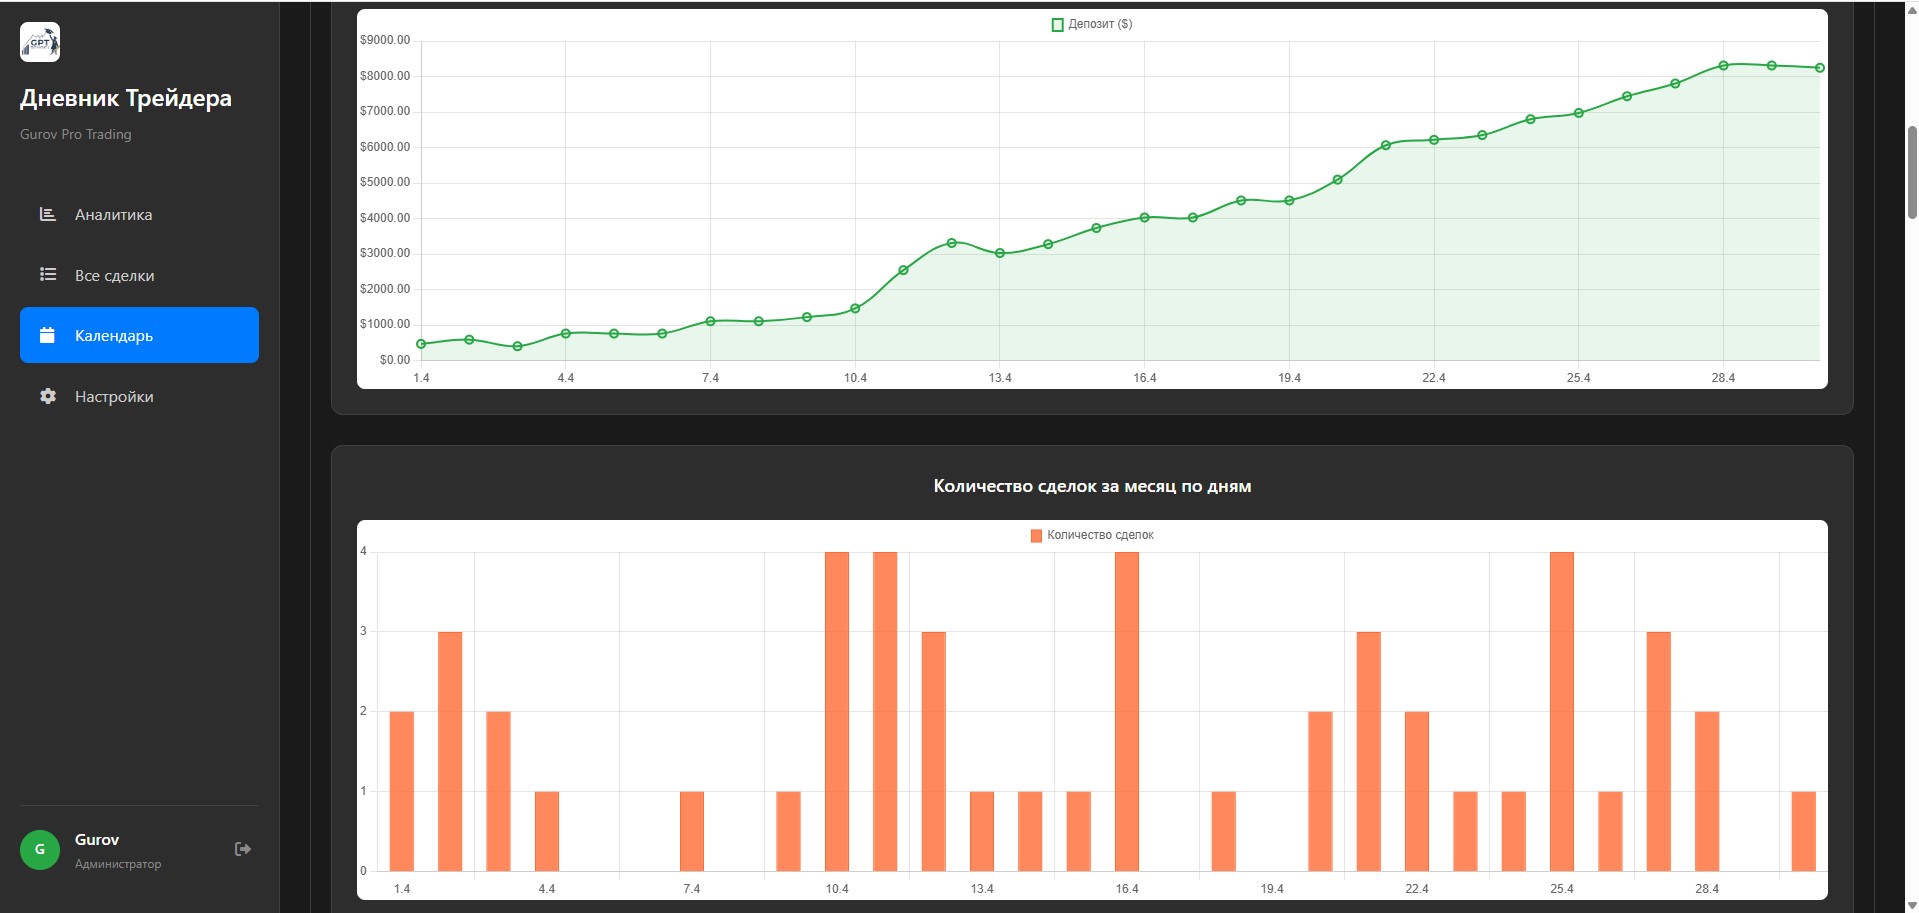
Task: Click the Дневник Трейдера title
Action: (x=126, y=98)
